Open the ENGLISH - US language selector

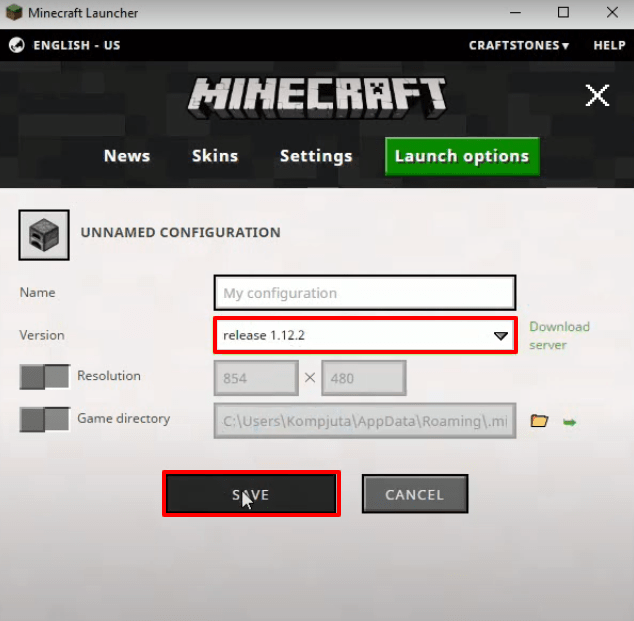pos(76,45)
